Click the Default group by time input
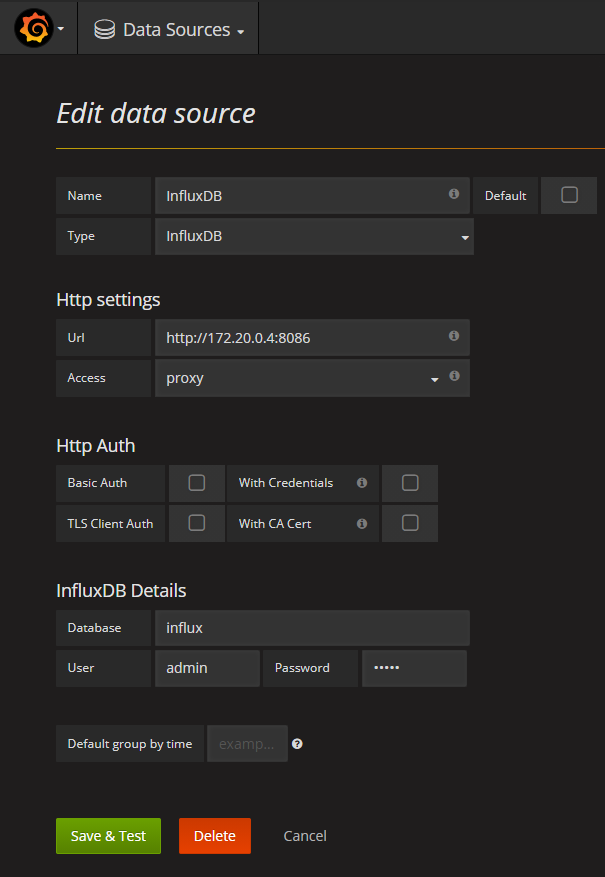The width and height of the screenshot is (605, 877). point(247,744)
